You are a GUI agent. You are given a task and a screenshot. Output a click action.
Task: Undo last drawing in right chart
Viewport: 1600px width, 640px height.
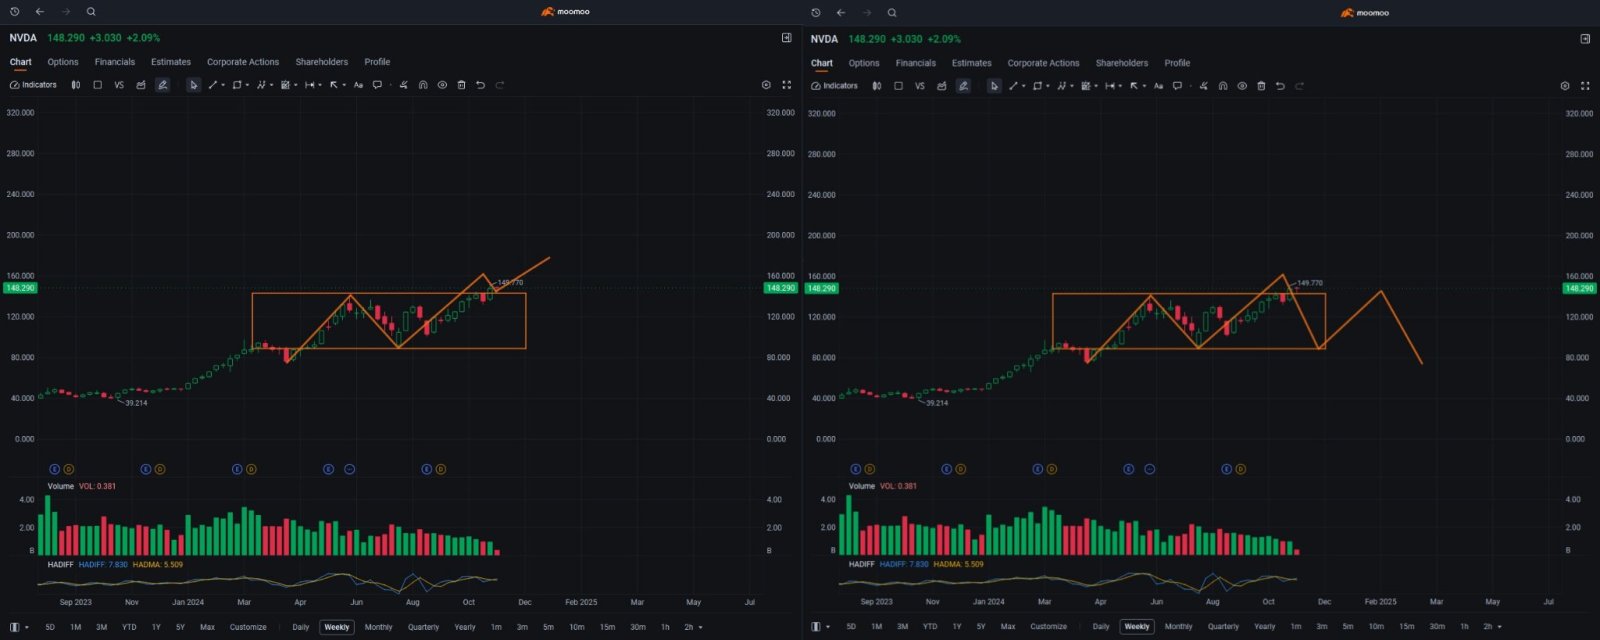click(x=1280, y=86)
